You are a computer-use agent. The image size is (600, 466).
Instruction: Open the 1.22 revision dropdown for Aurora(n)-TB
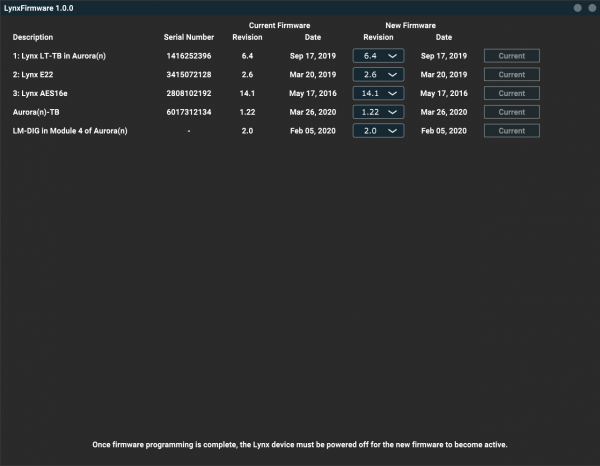378,112
